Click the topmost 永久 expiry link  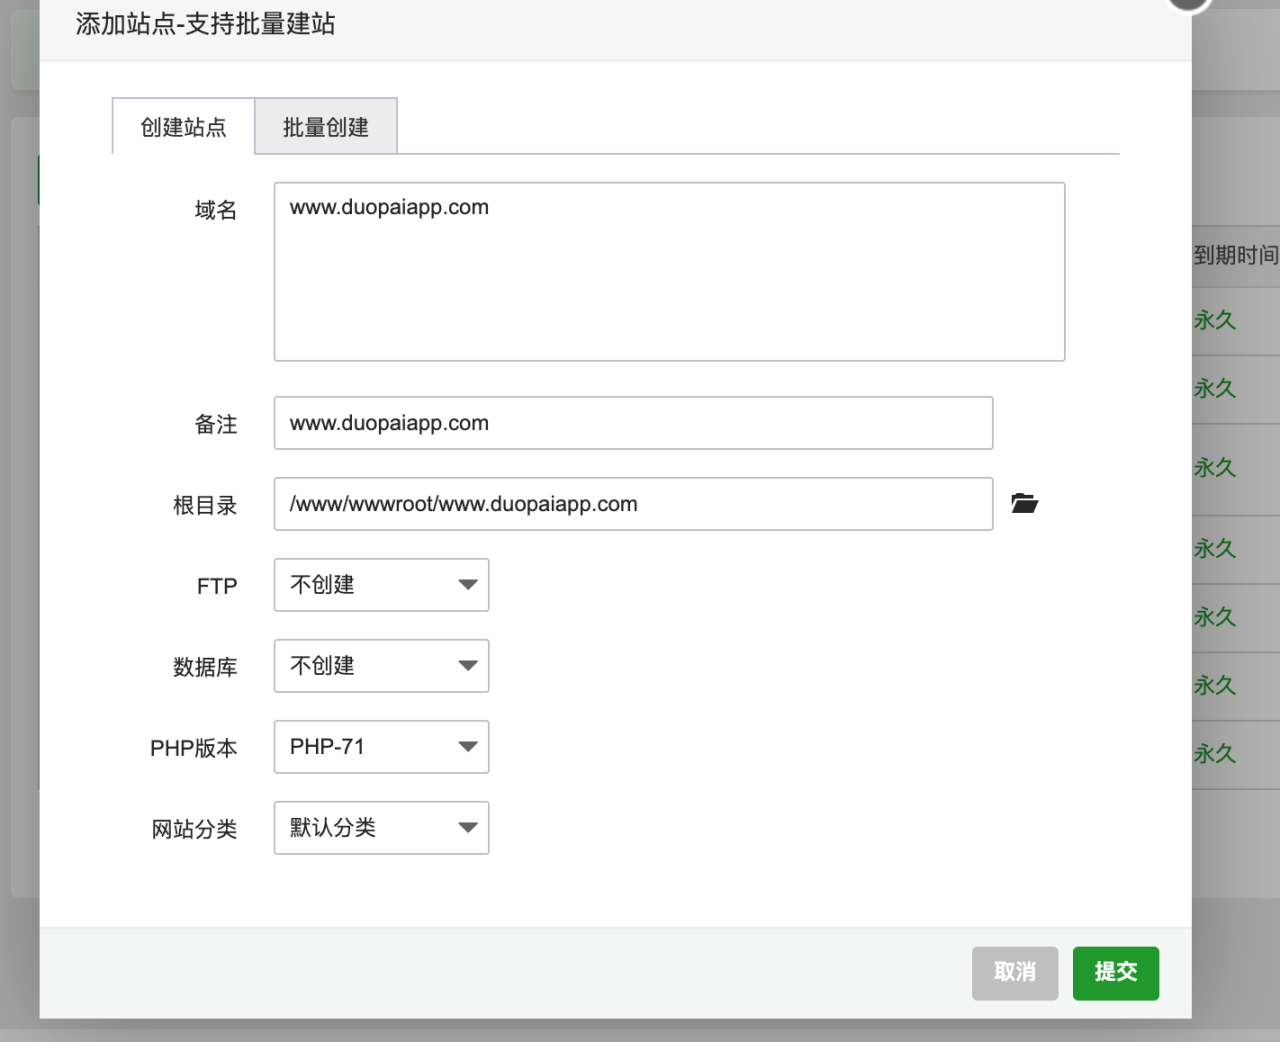pyautogui.click(x=1214, y=319)
